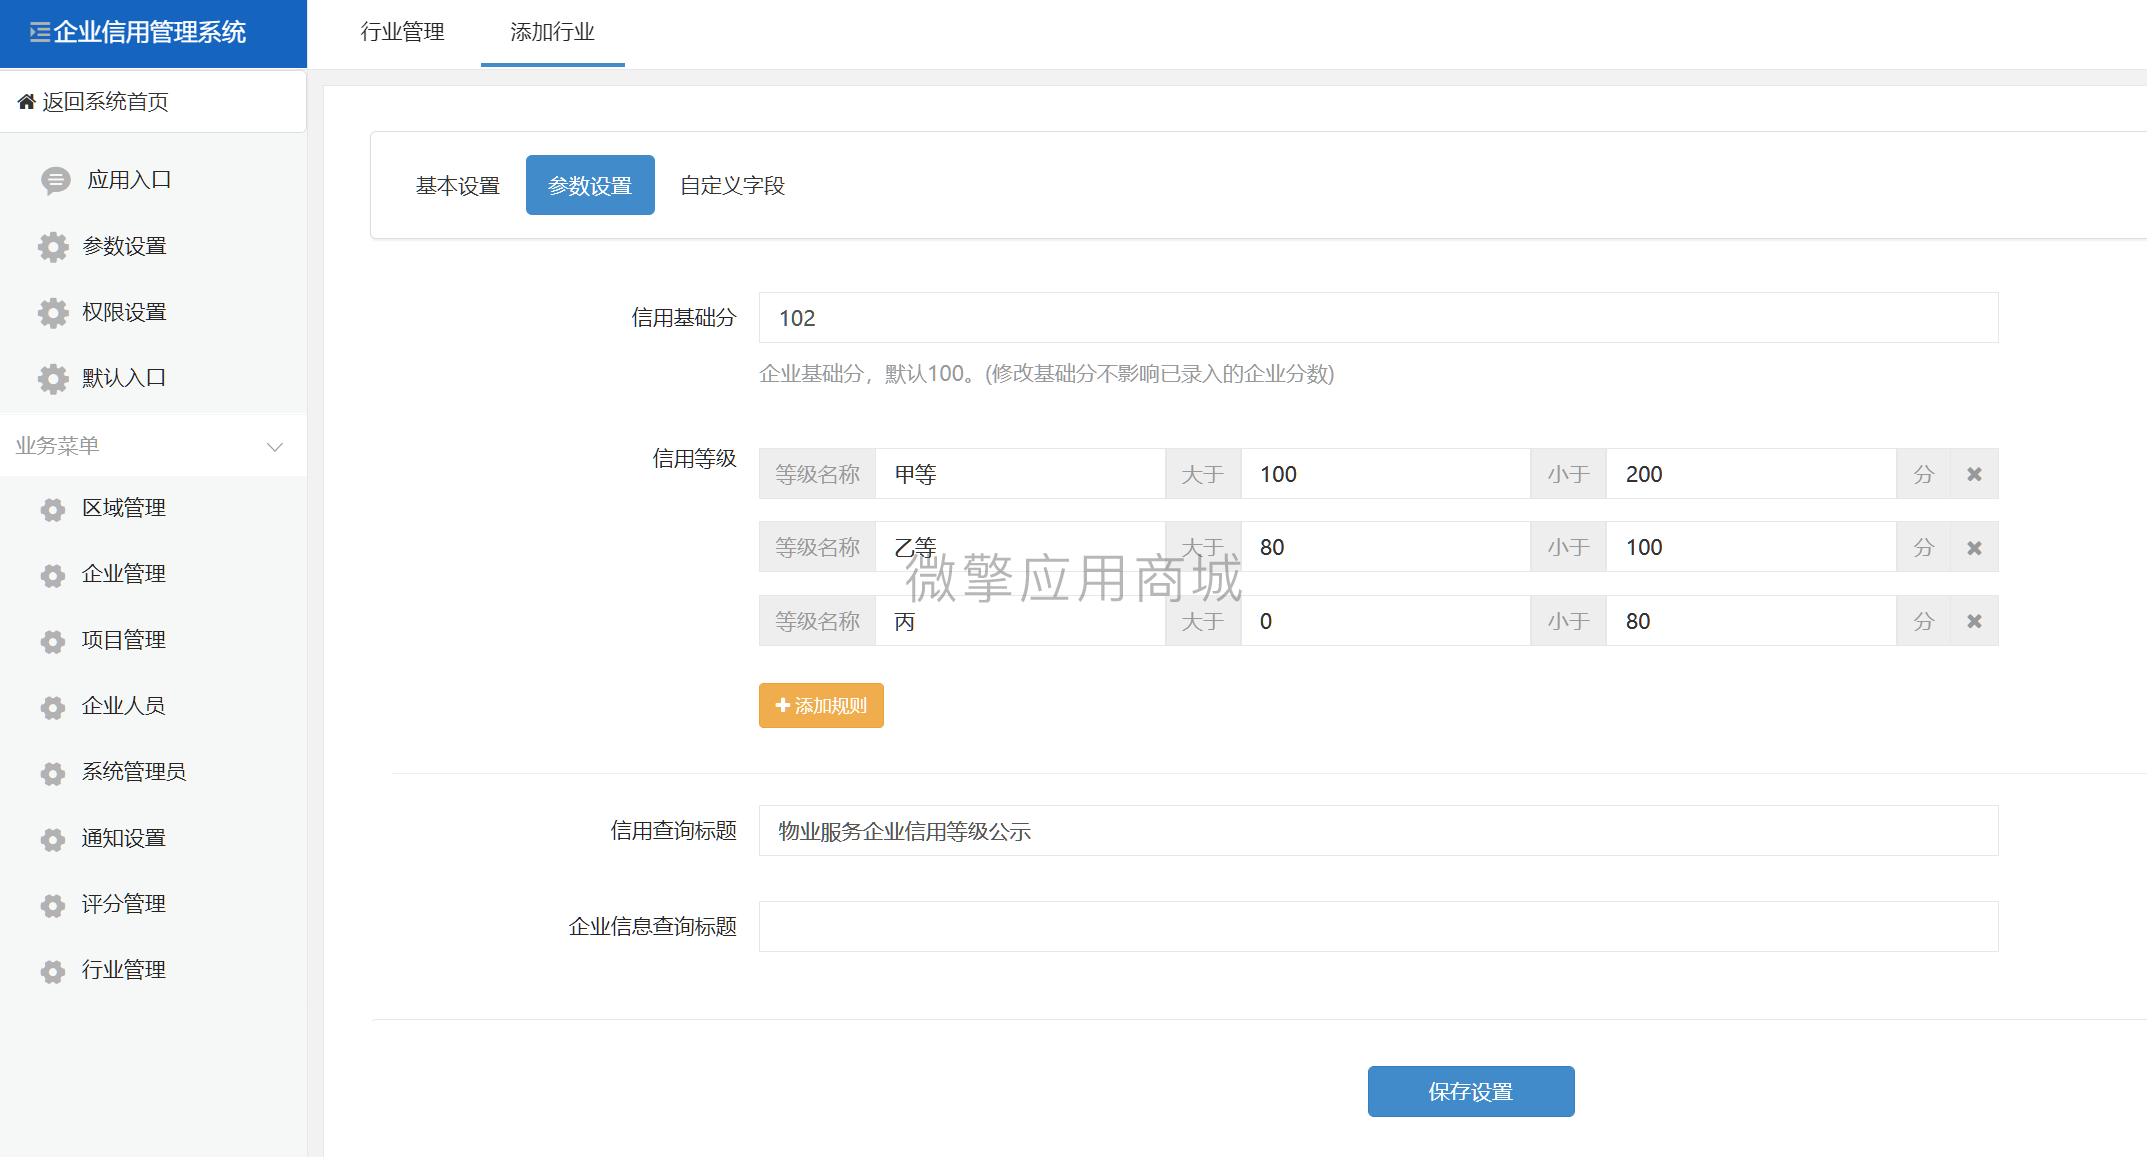Focus the 信用基础分 input field
Viewport: 2147px width, 1157px height.
1378,318
